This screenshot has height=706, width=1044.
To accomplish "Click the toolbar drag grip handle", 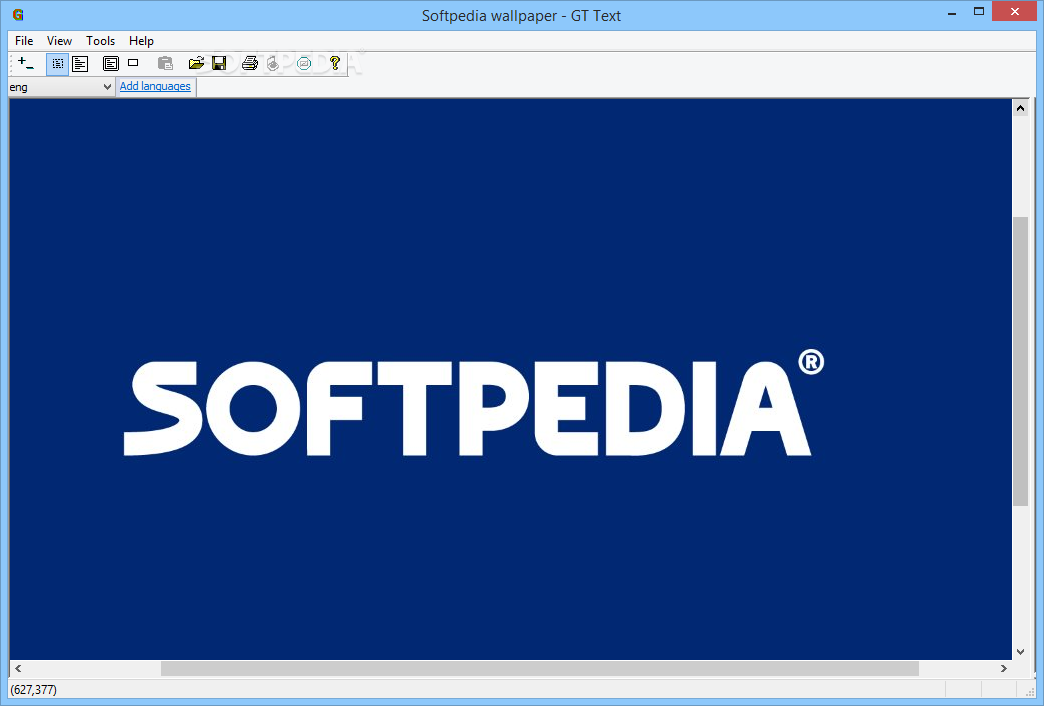I will click(11, 65).
